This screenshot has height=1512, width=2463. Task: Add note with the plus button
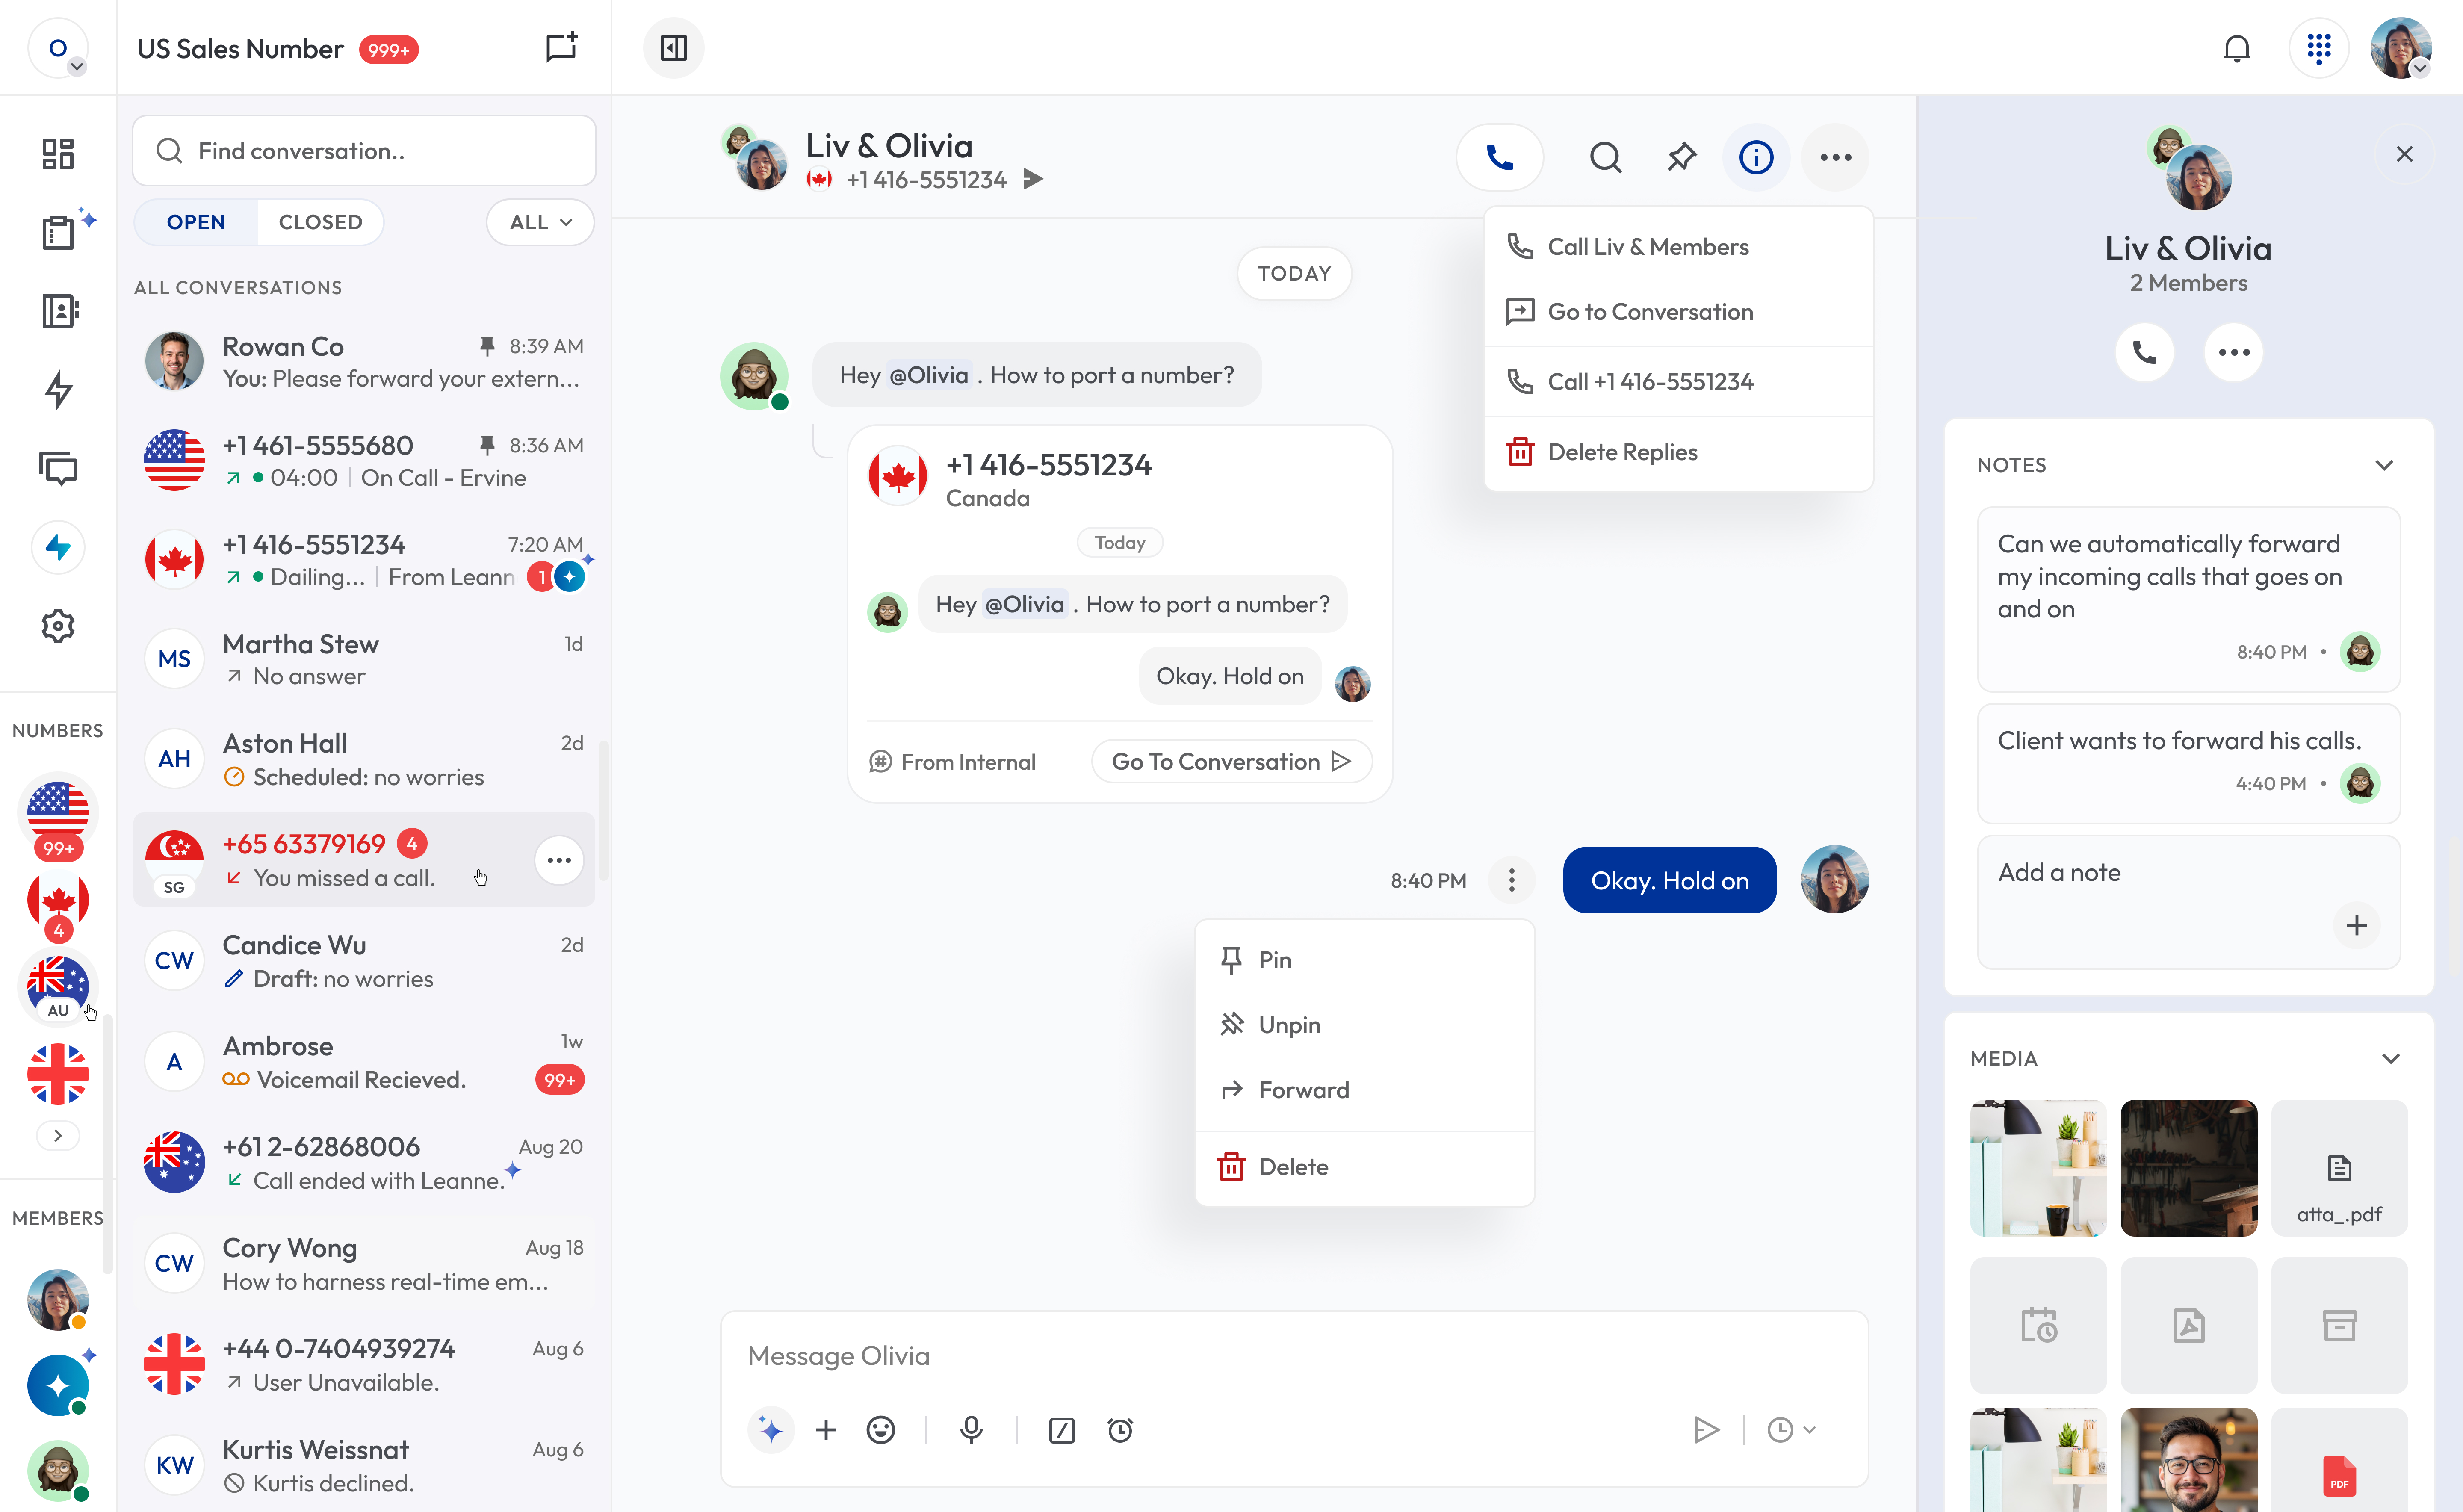[2356, 925]
